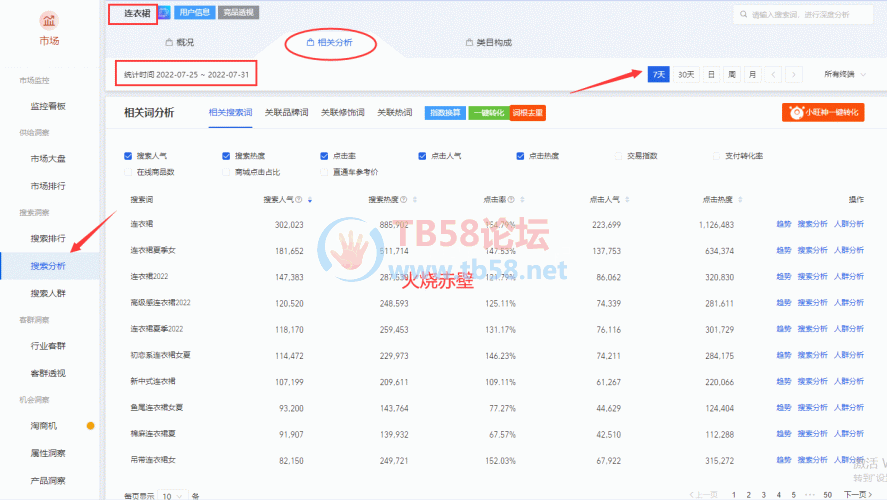Select 关联热词 tab
Screen dimensions: 887x500
pos(395,113)
